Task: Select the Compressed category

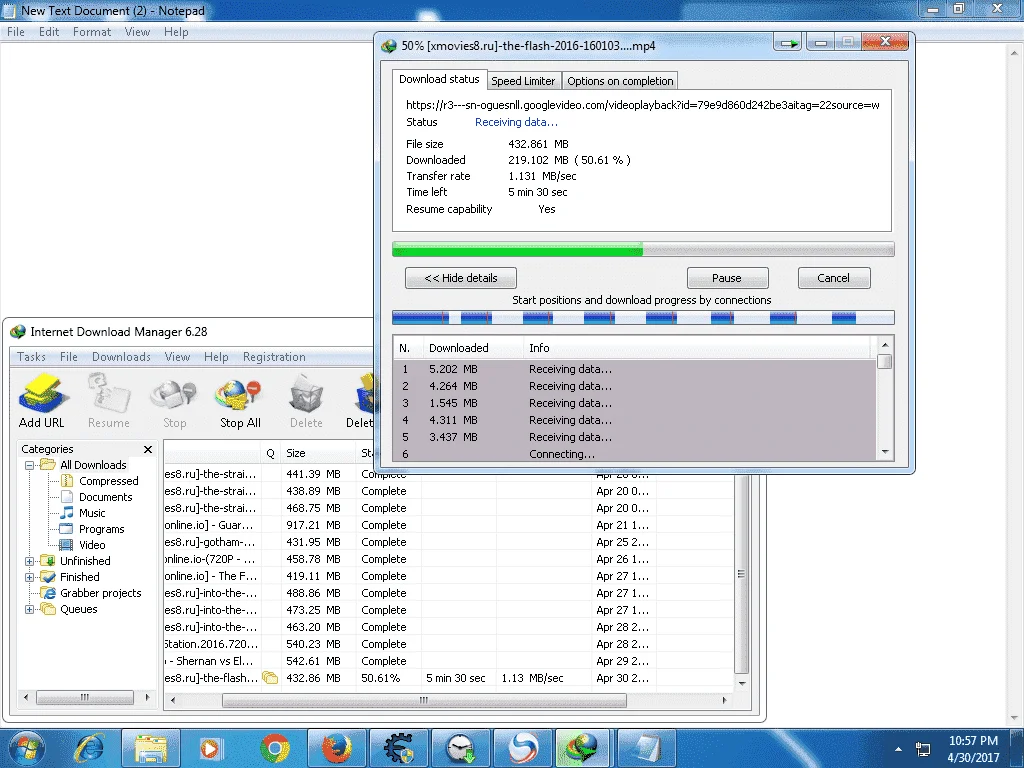Action: click(x=108, y=481)
